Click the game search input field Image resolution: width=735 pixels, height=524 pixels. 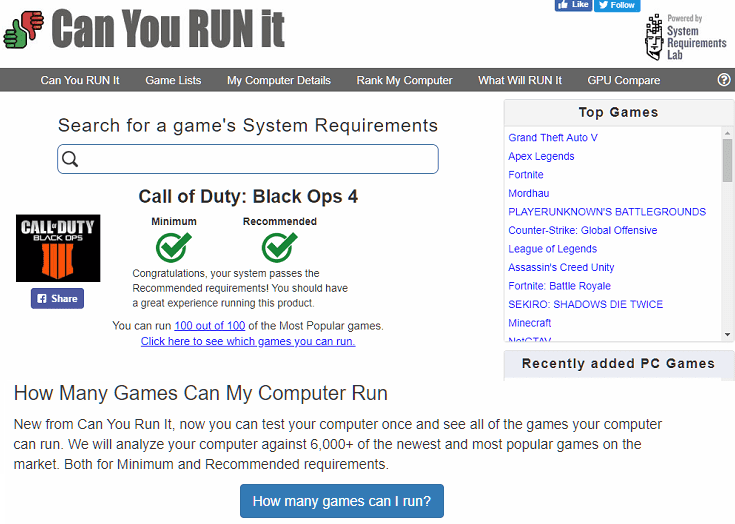point(248,159)
